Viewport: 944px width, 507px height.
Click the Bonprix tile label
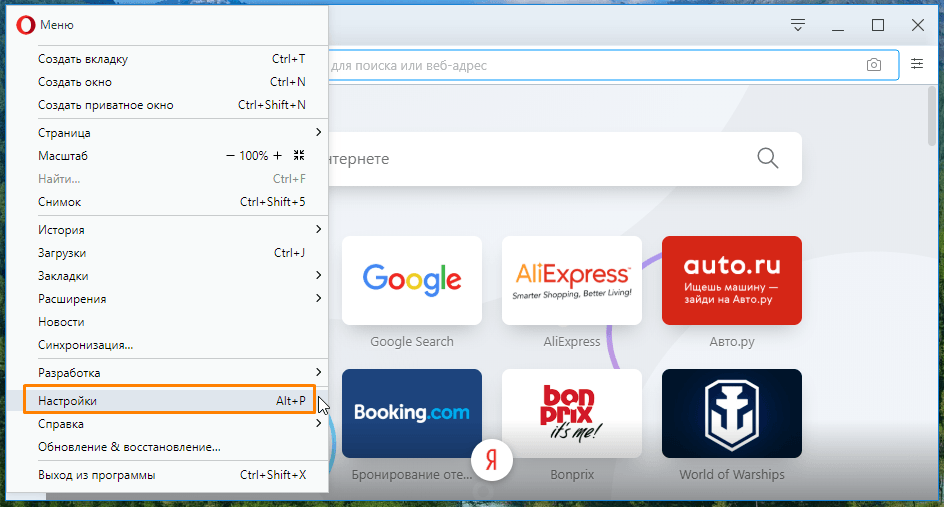tap(572, 474)
